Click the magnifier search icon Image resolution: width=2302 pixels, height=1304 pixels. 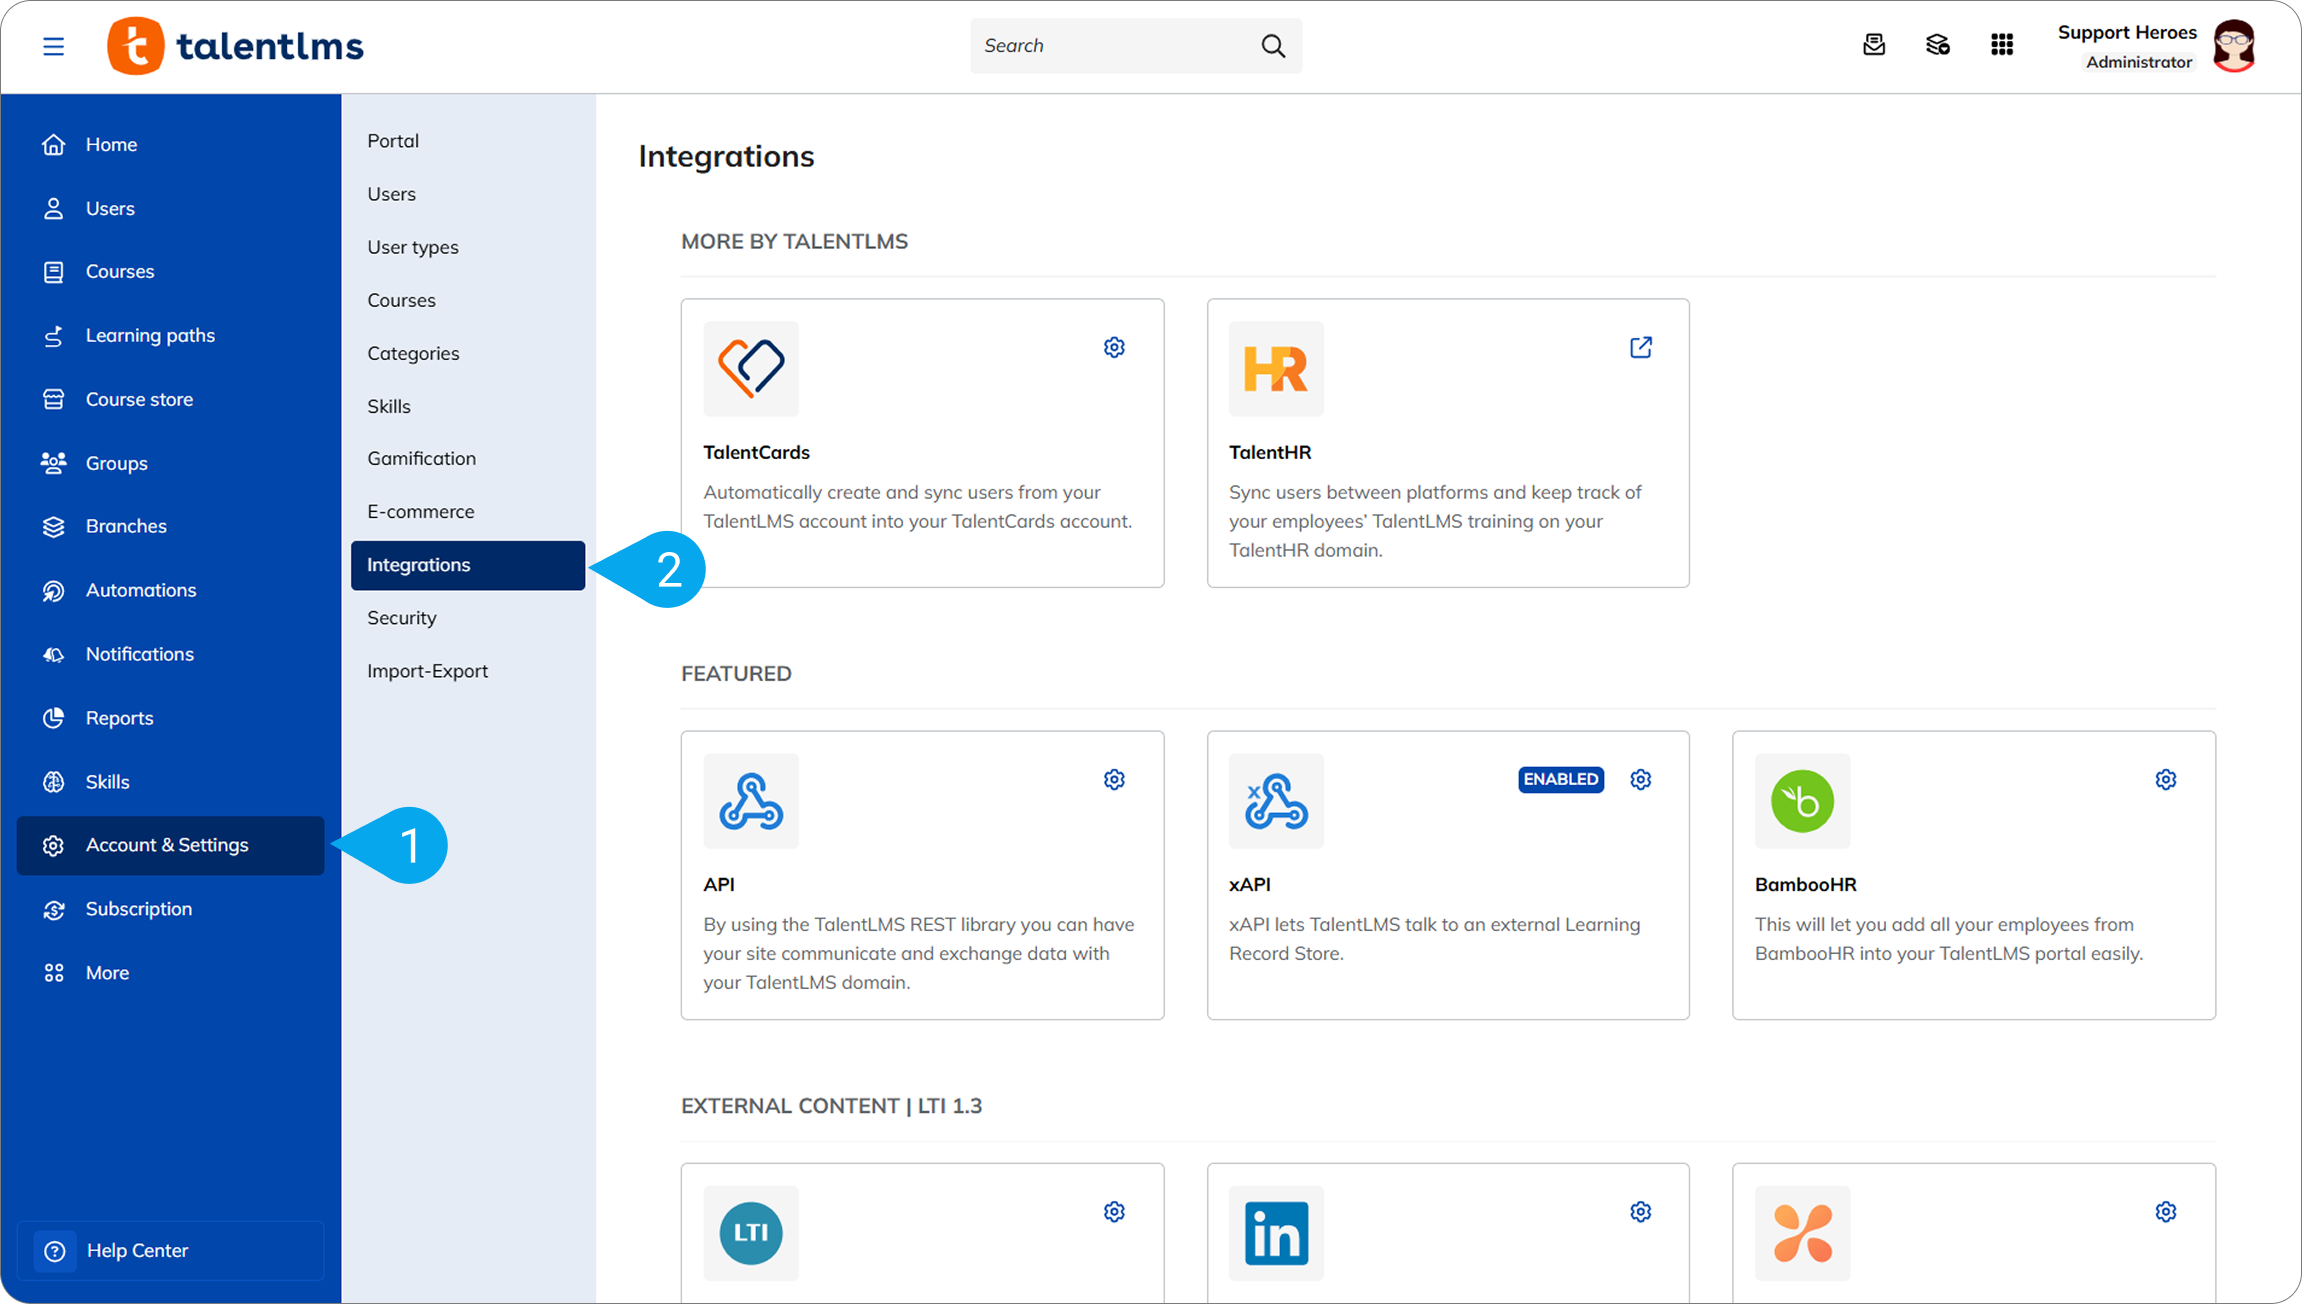pyautogui.click(x=1273, y=45)
